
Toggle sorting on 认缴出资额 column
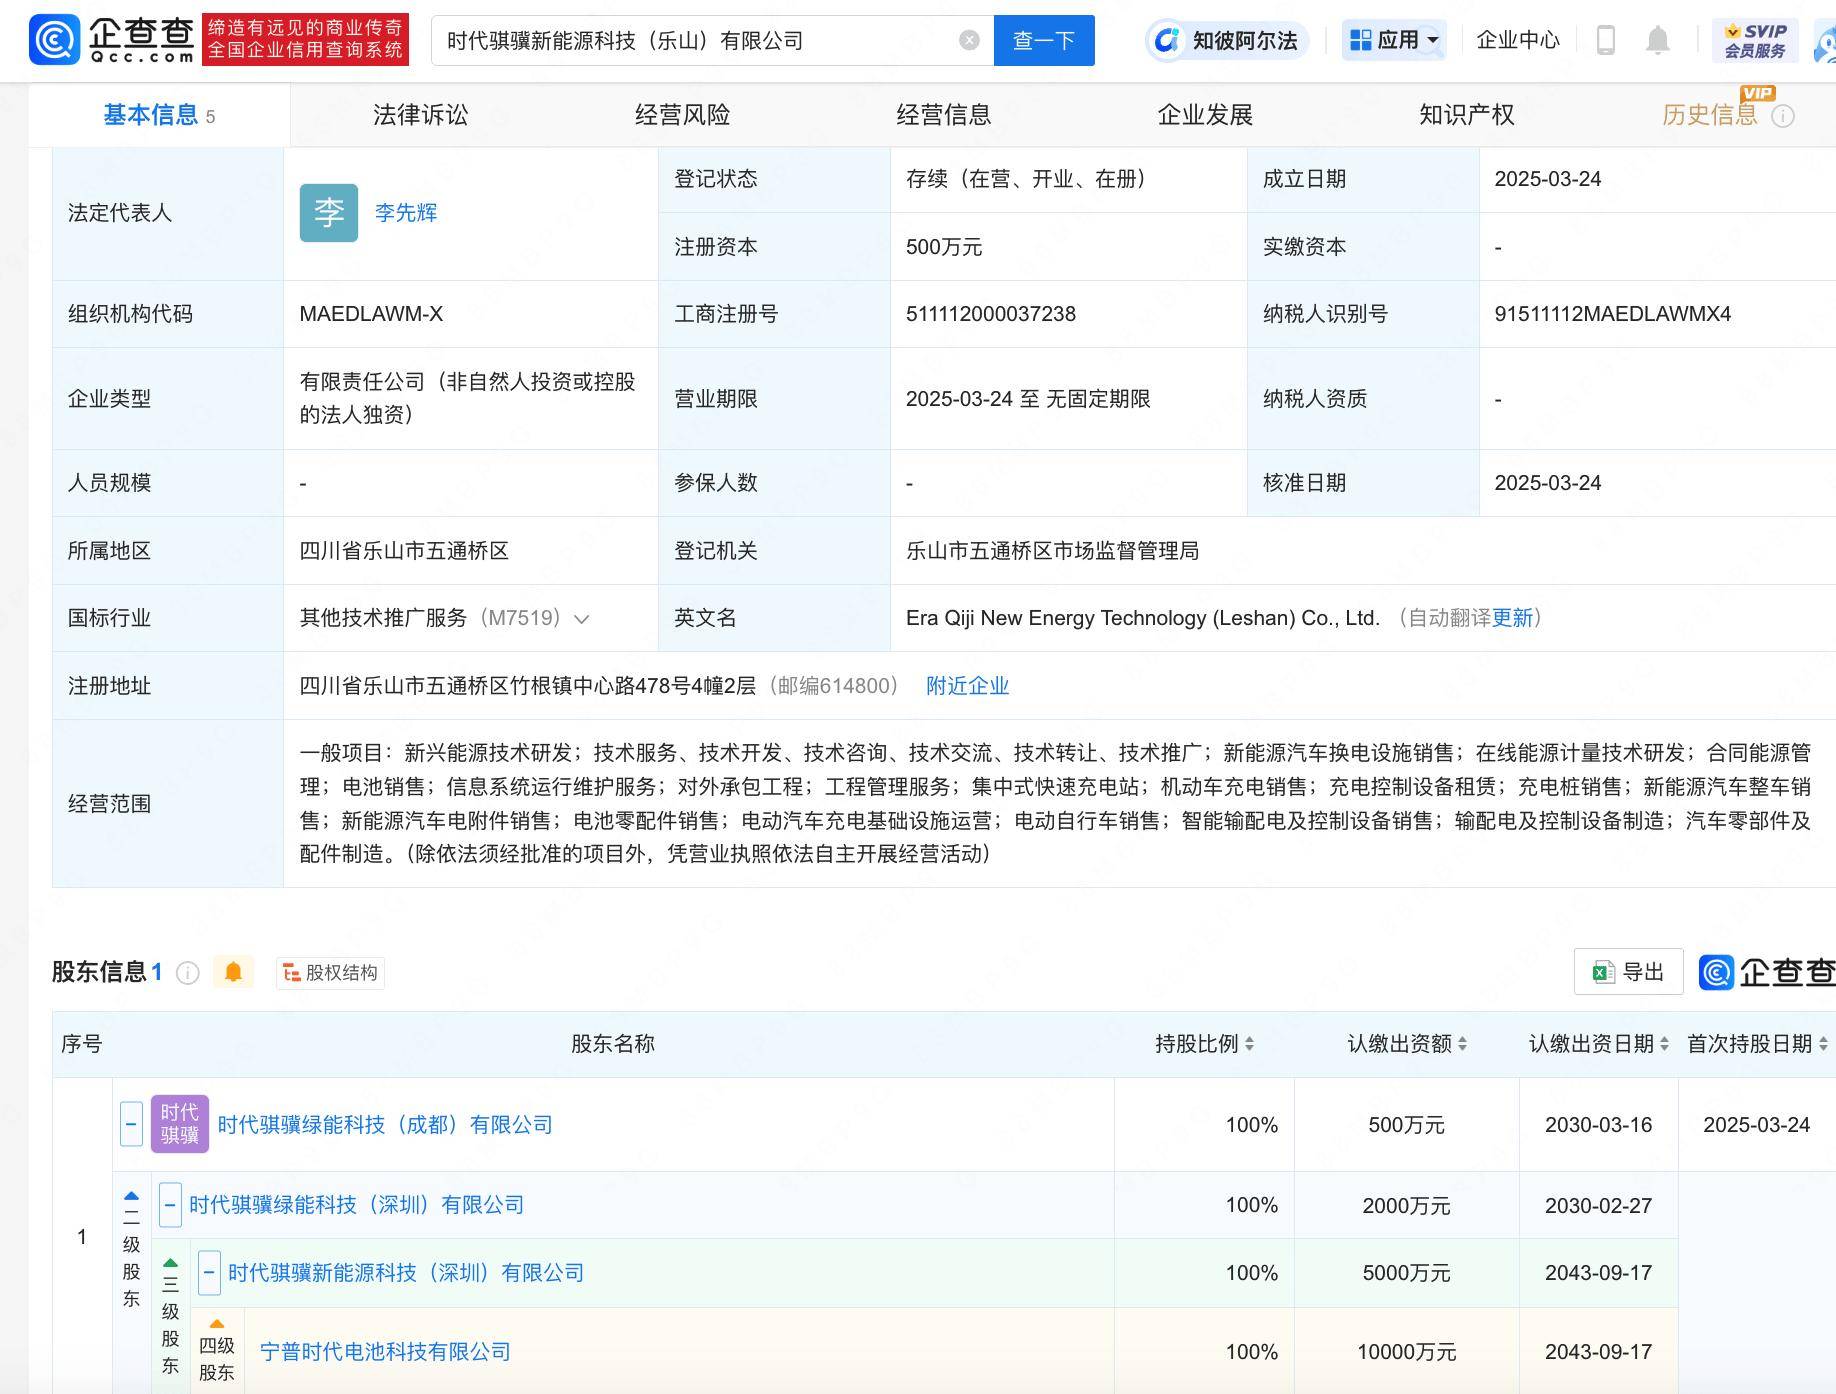[x=1464, y=1044]
